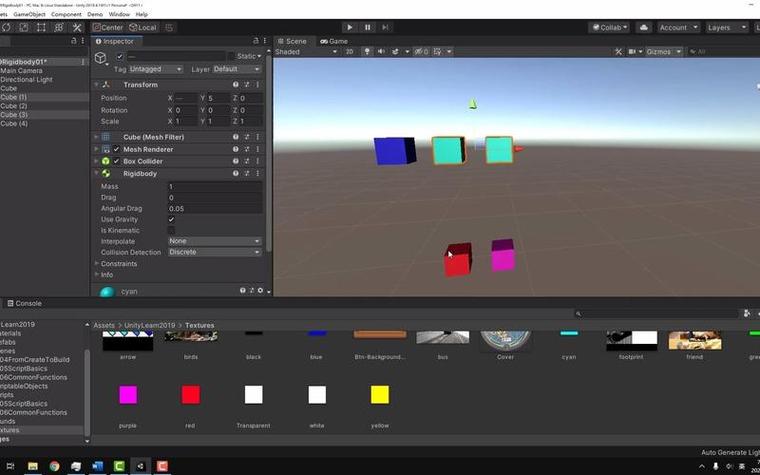Lock the Hierarchy panel
This screenshot has width=760, height=475.
74,41
